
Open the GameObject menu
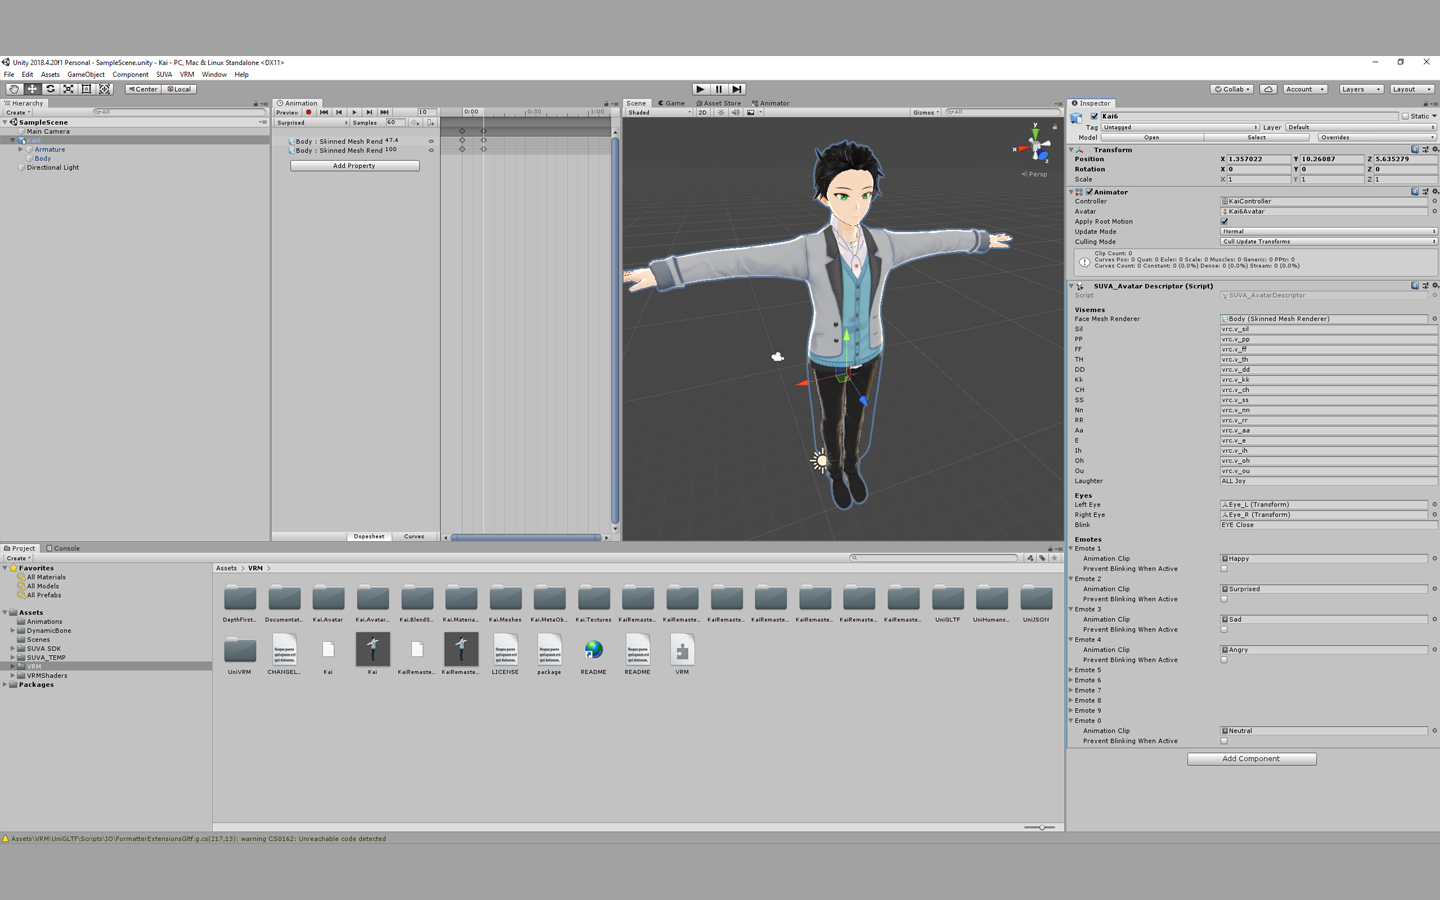click(86, 75)
